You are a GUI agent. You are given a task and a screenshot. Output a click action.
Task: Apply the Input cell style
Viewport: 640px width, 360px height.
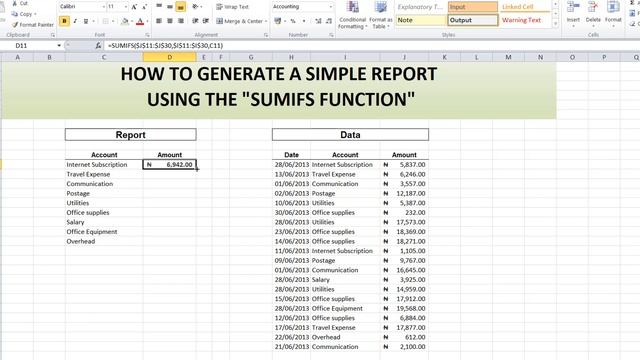click(473, 7)
